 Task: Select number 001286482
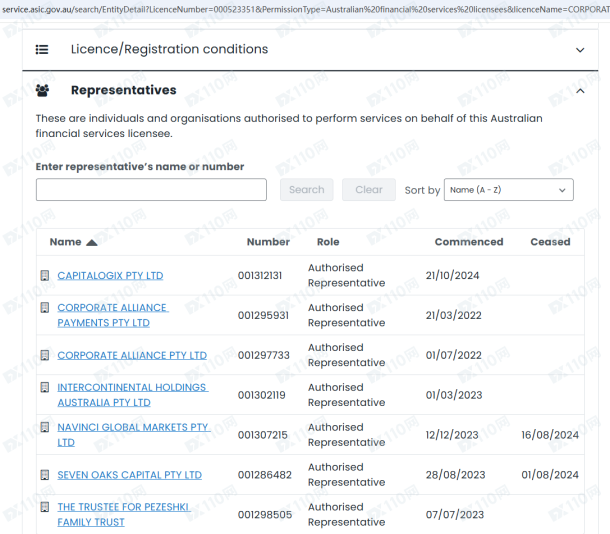(265, 475)
